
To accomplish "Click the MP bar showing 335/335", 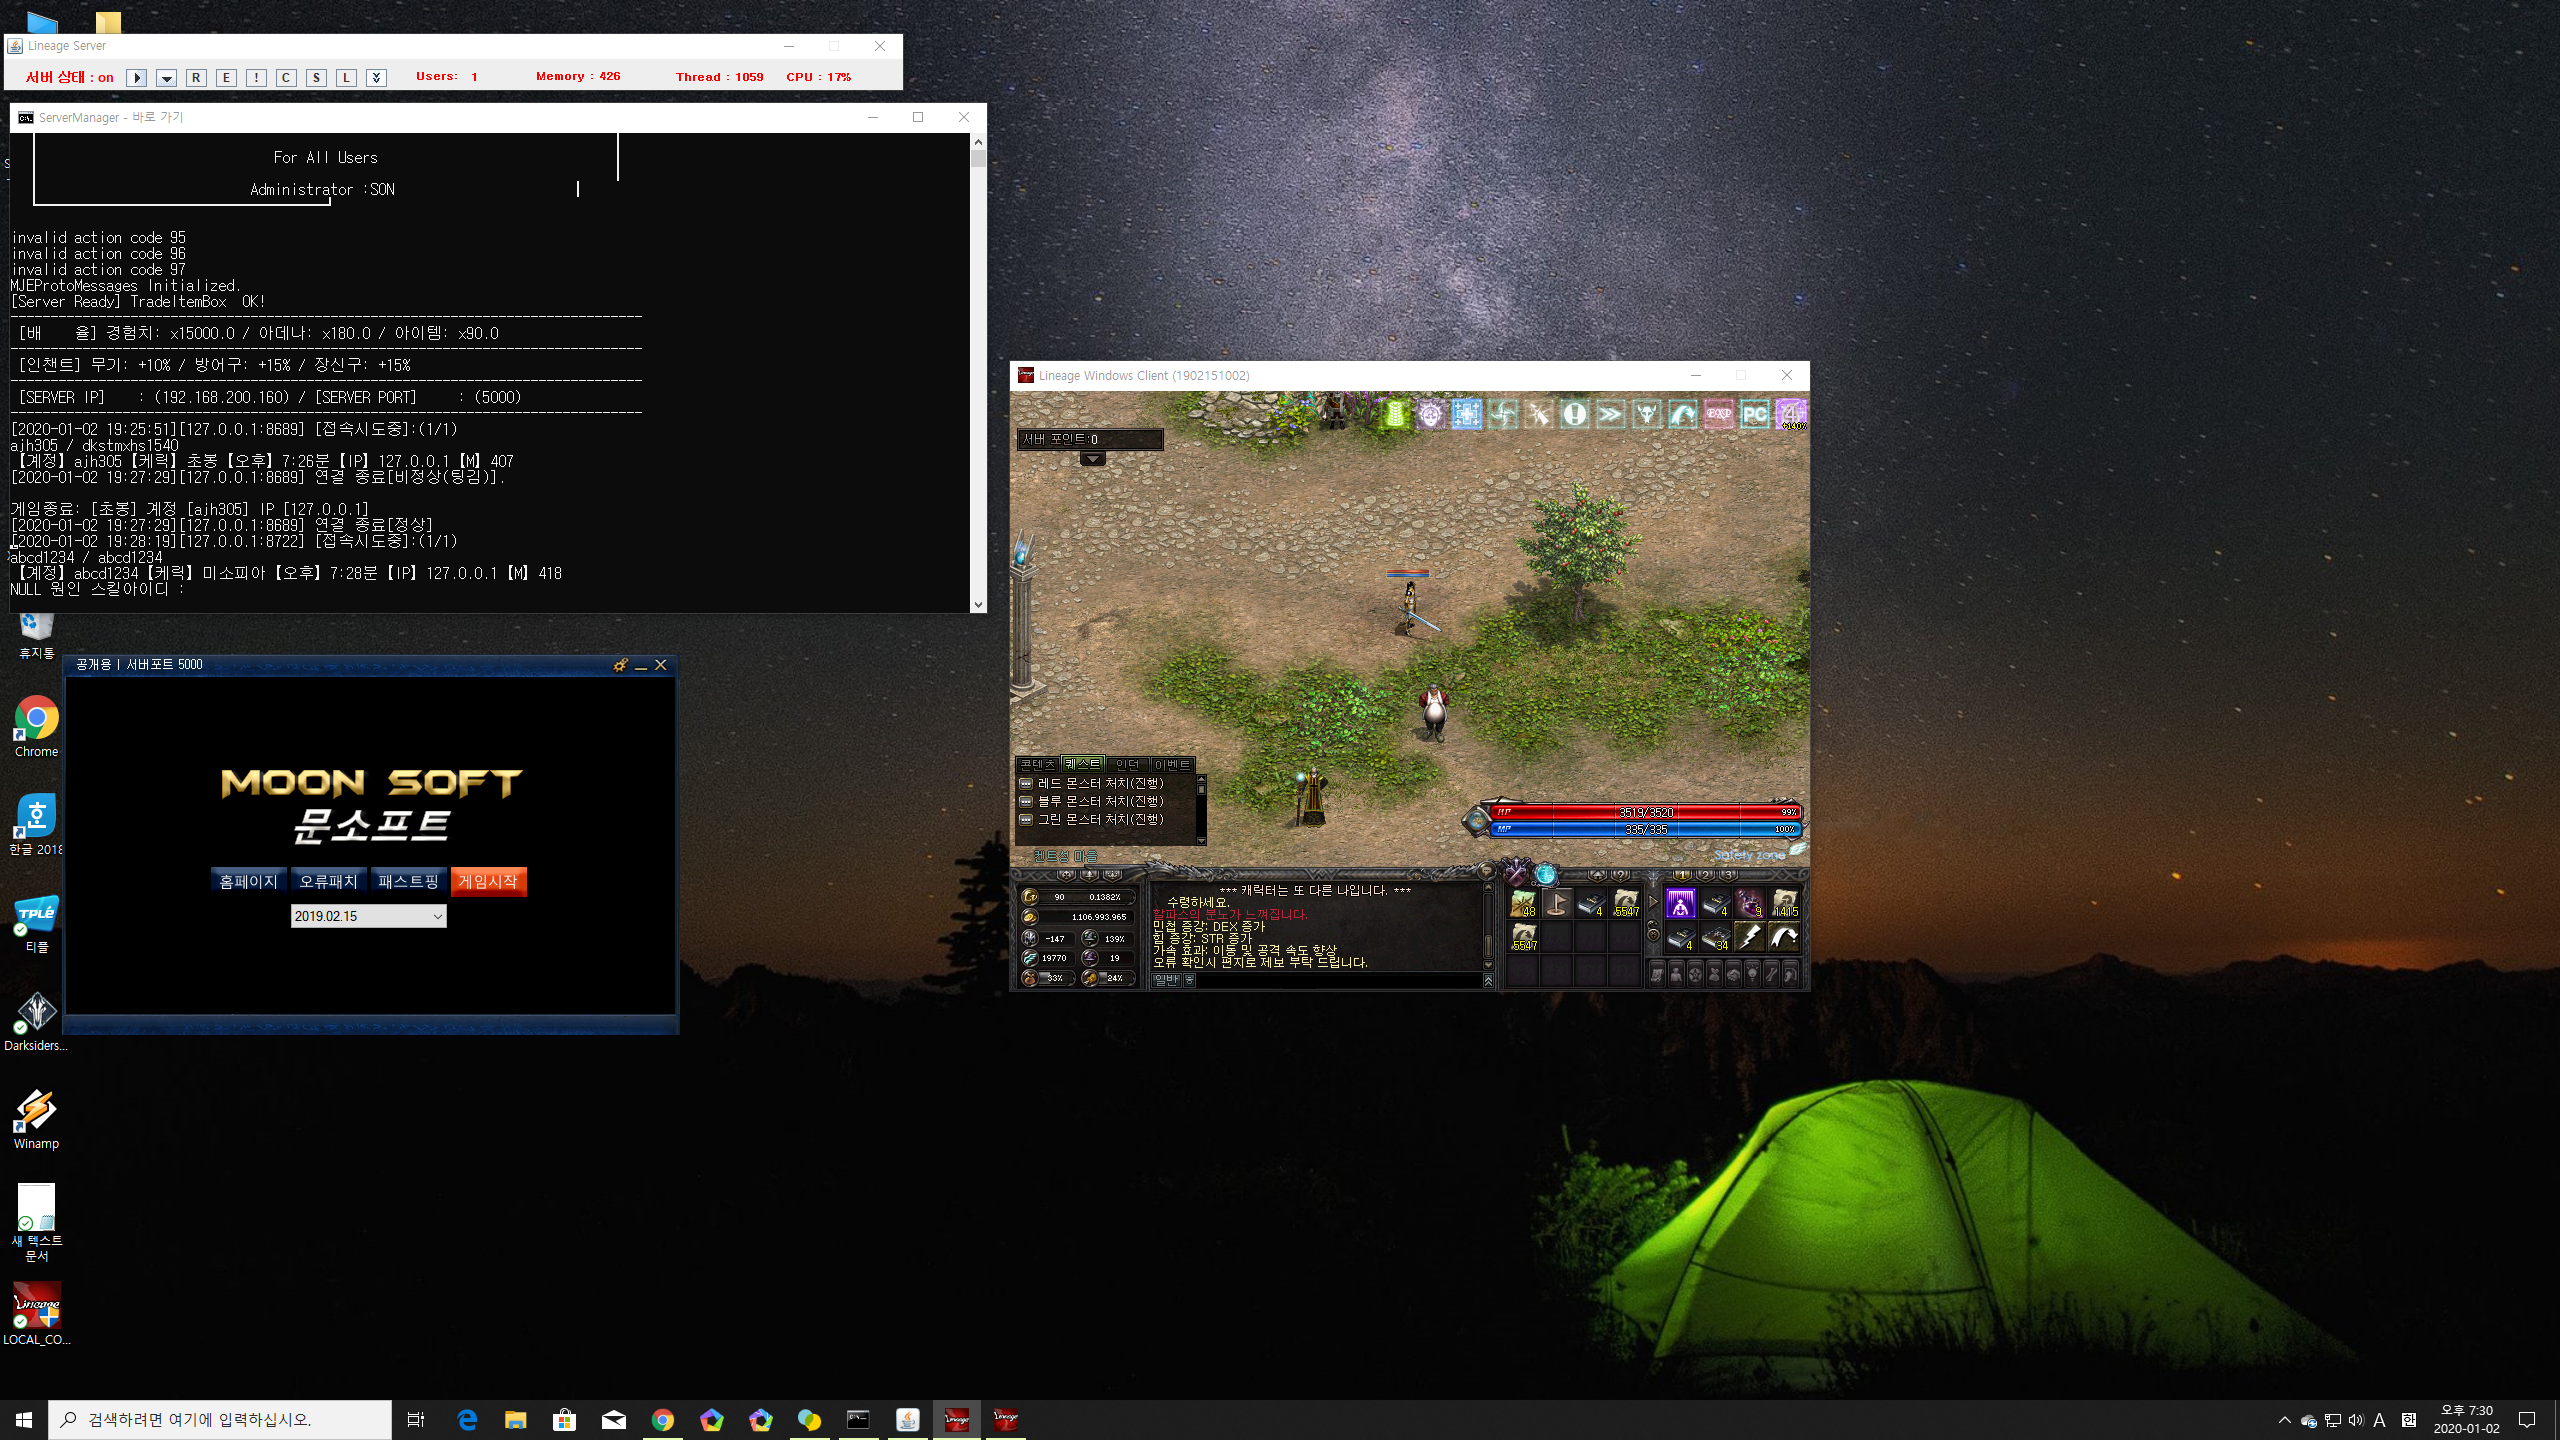I will click(x=1645, y=829).
